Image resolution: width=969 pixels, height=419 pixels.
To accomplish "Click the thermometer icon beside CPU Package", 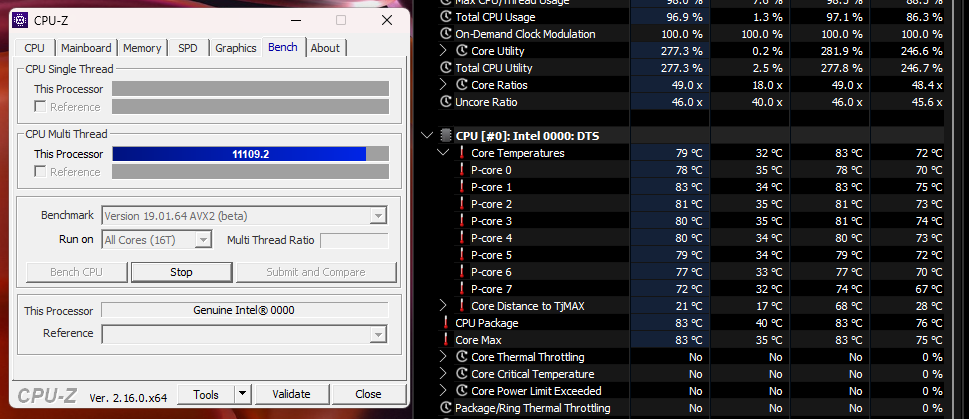I will tap(446, 323).
